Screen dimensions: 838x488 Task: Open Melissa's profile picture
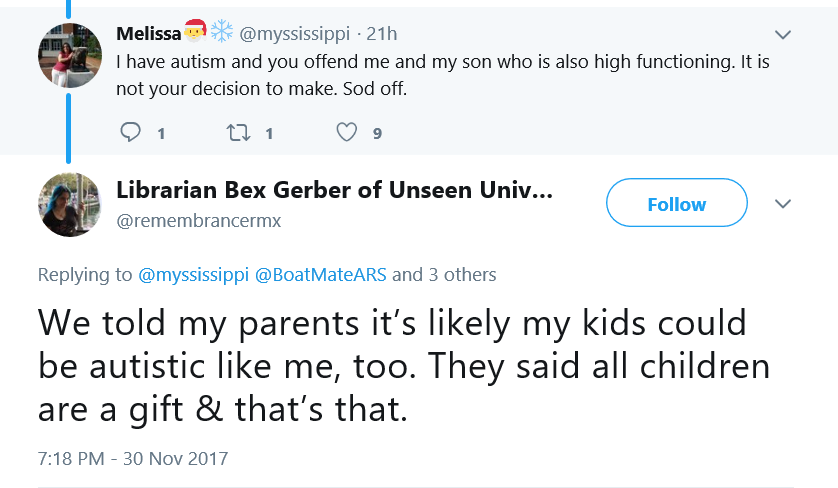[69, 56]
